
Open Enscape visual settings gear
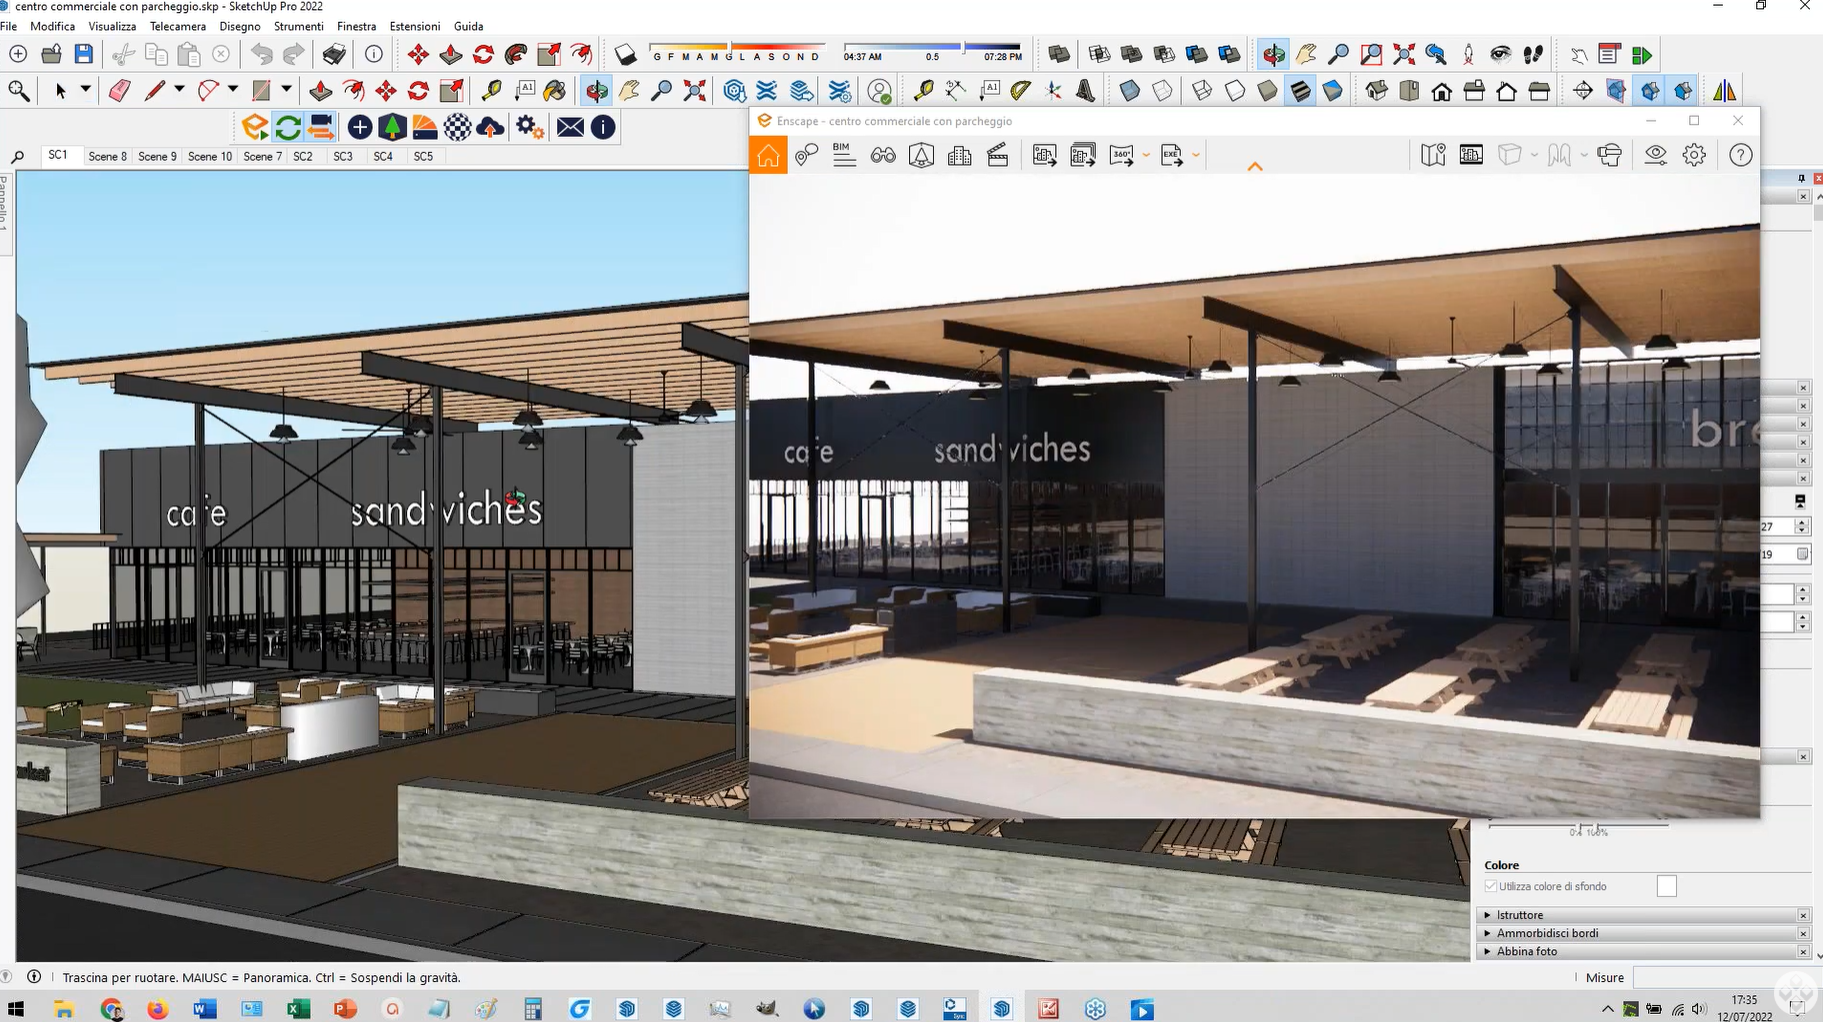[1694, 155]
